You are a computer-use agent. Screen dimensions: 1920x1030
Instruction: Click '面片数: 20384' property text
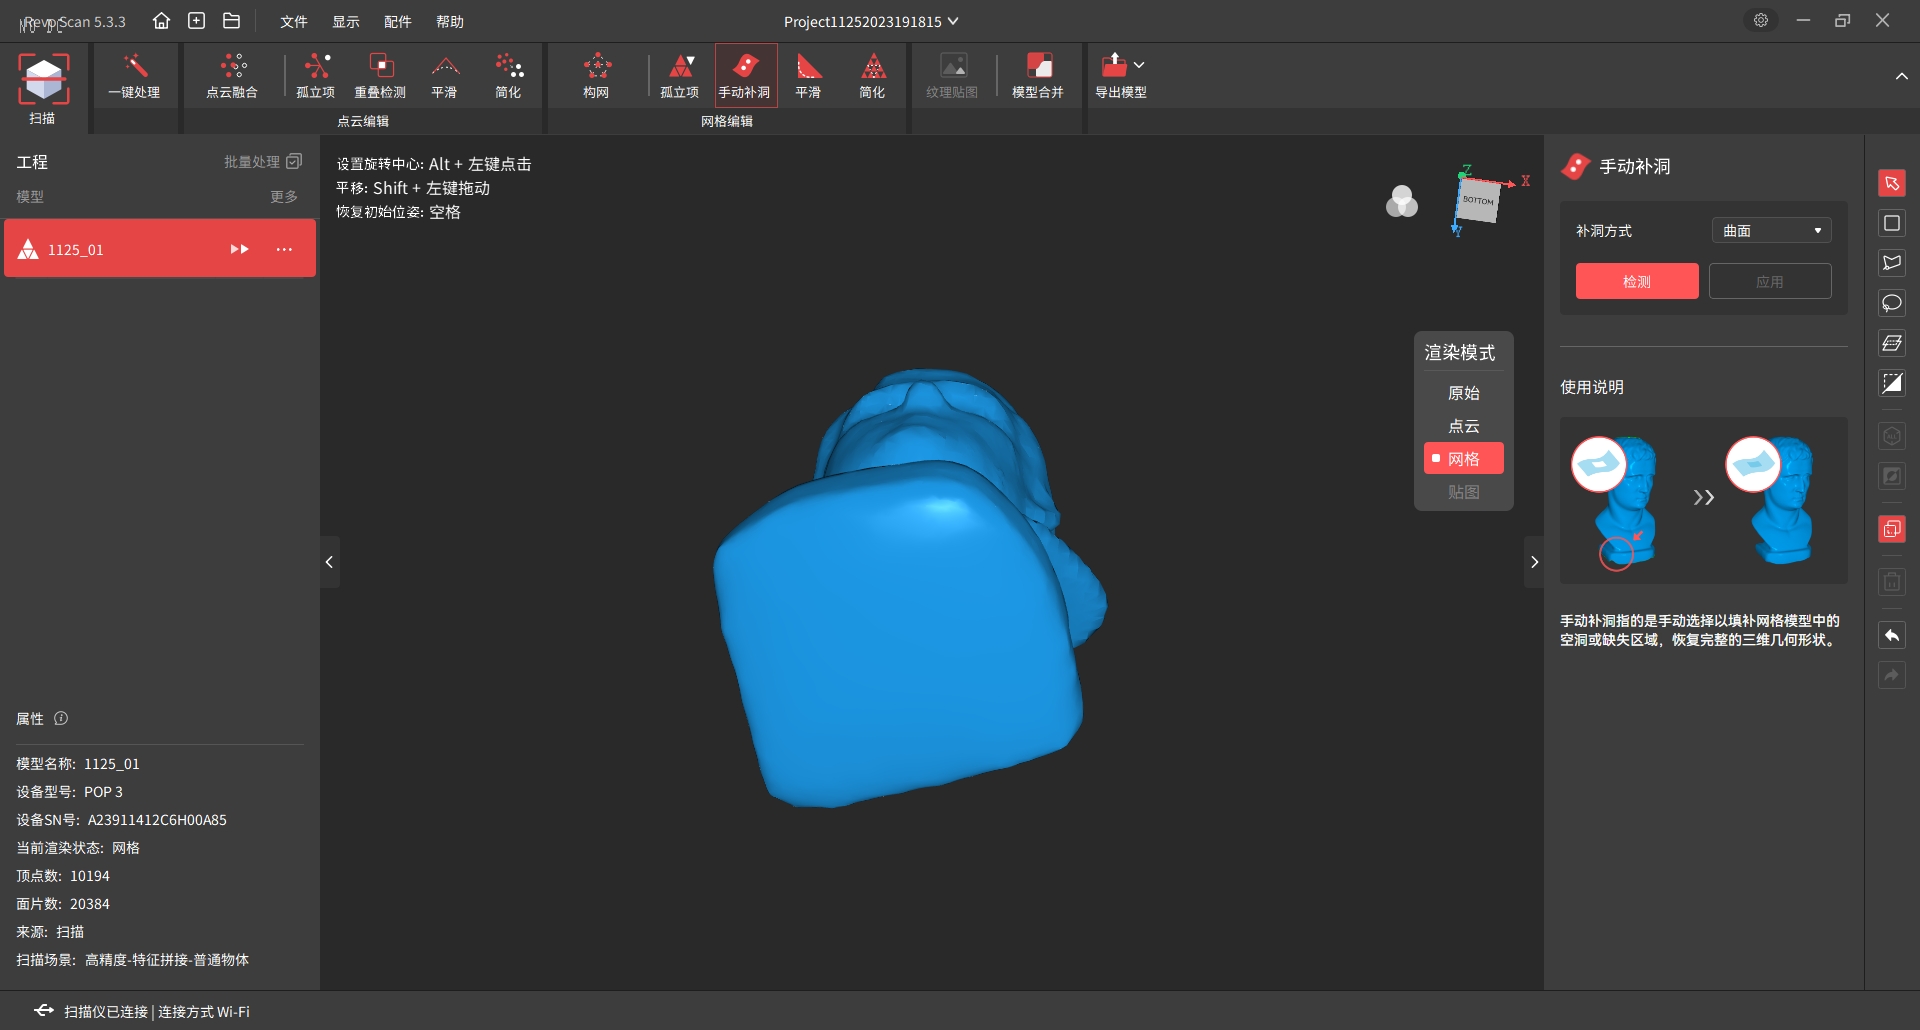coord(63,904)
